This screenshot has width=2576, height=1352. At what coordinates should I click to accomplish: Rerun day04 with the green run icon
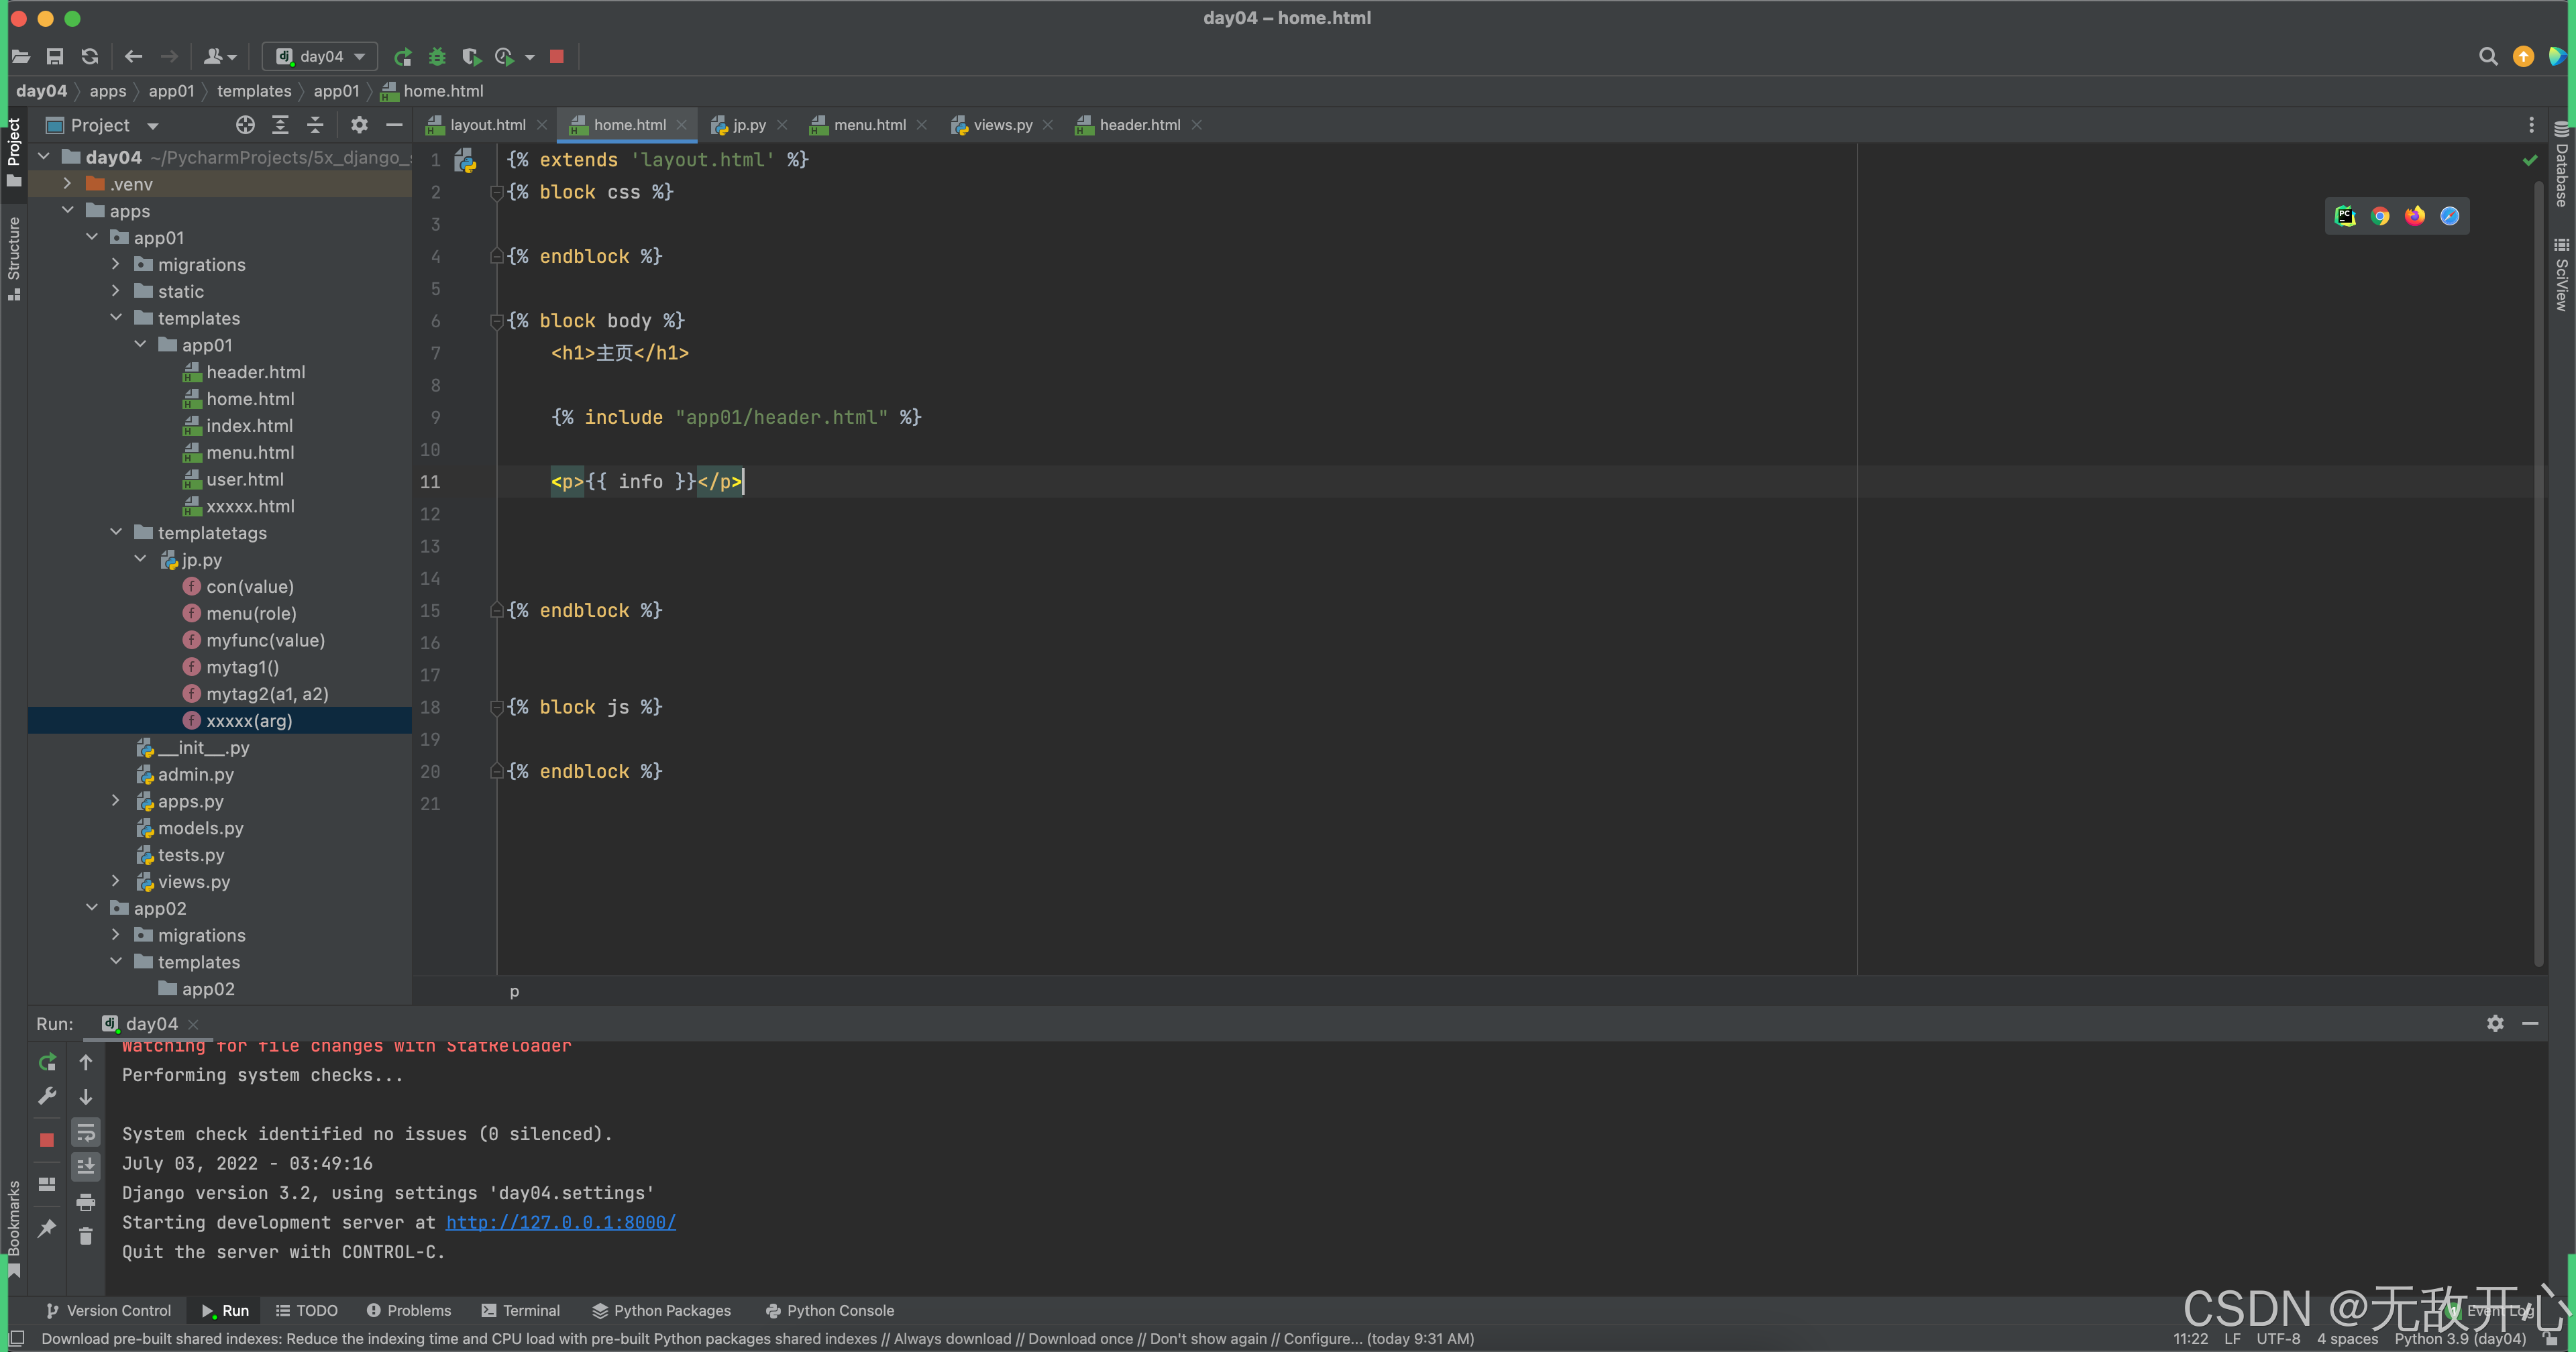[x=403, y=57]
